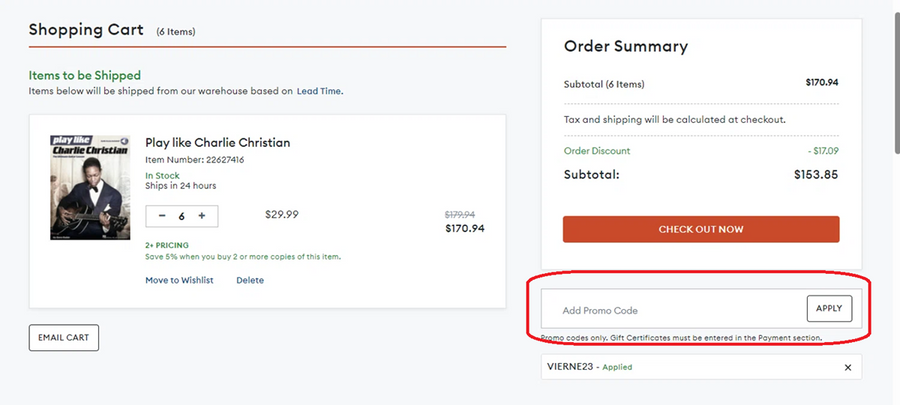
Task: Decrease quantity with the minus button
Action: (162, 216)
